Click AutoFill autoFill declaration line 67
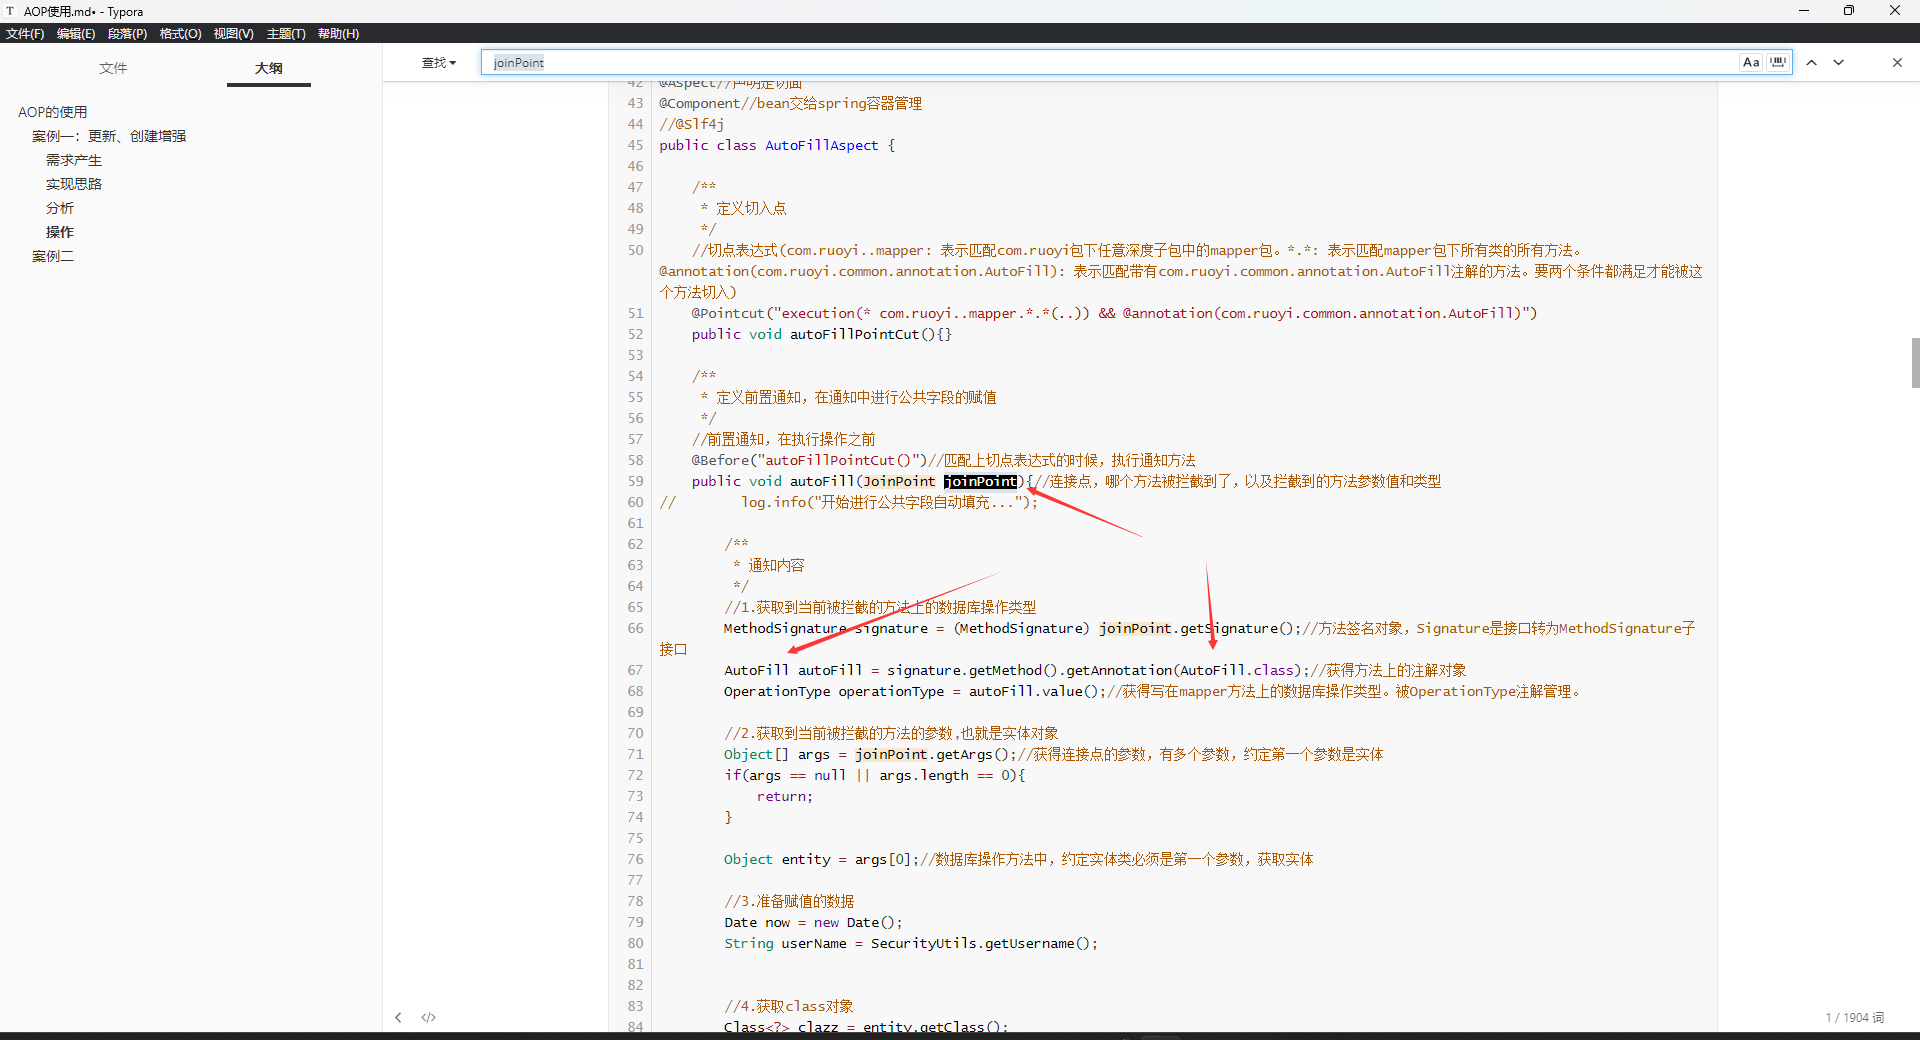The image size is (1920, 1040). [x=793, y=670]
